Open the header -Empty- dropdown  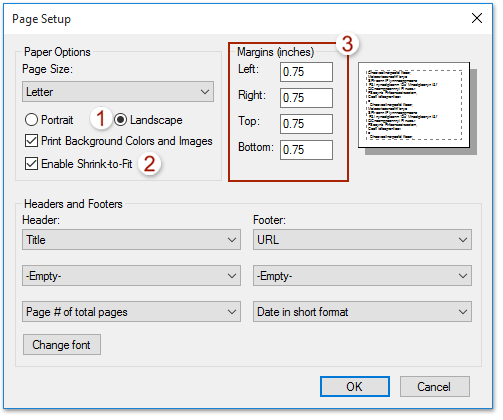click(x=132, y=277)
